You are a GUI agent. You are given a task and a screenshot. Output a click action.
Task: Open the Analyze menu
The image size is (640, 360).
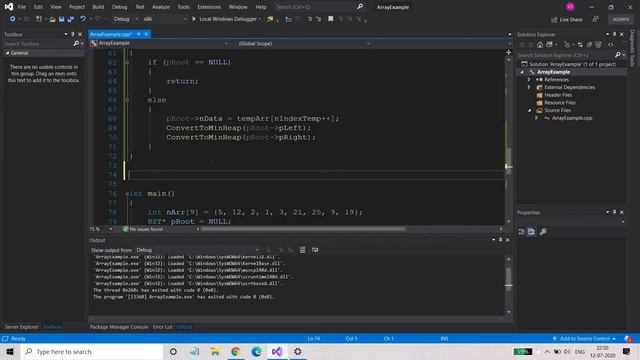coord(161,7)
